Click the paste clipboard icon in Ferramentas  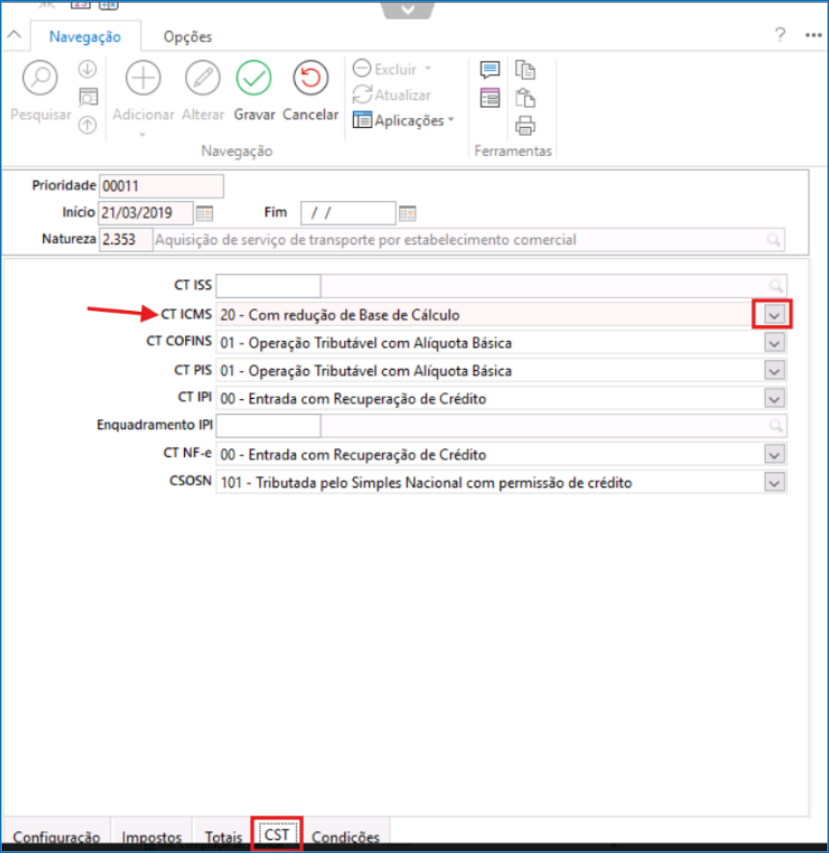[x=525, y=98]
